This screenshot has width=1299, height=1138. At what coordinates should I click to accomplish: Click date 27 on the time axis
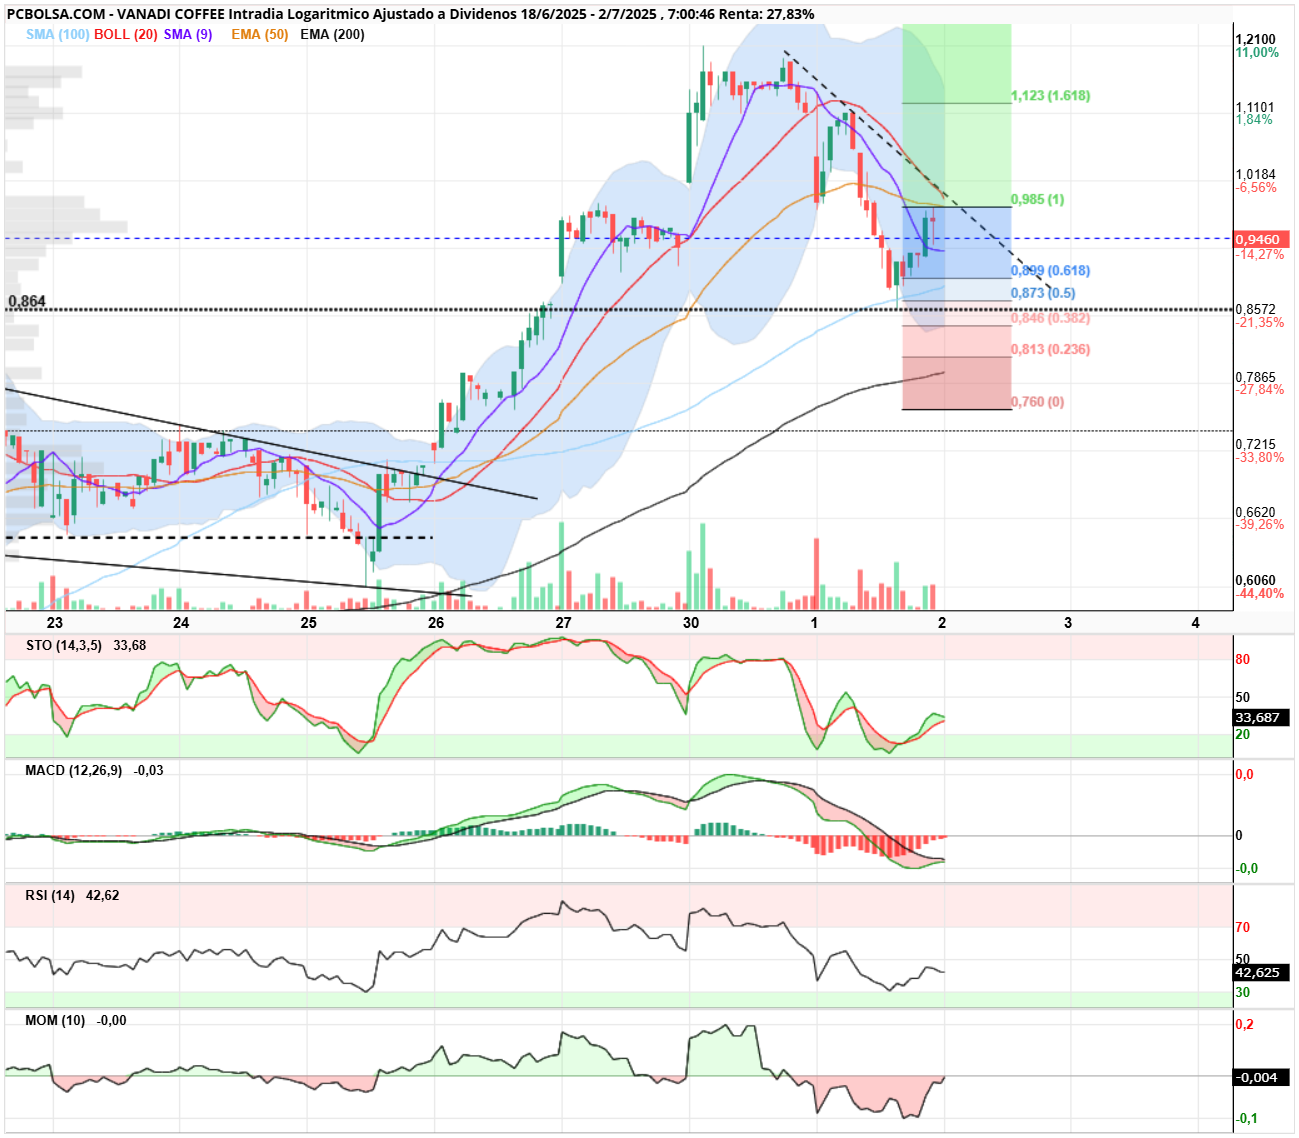[x=564, y=622]
